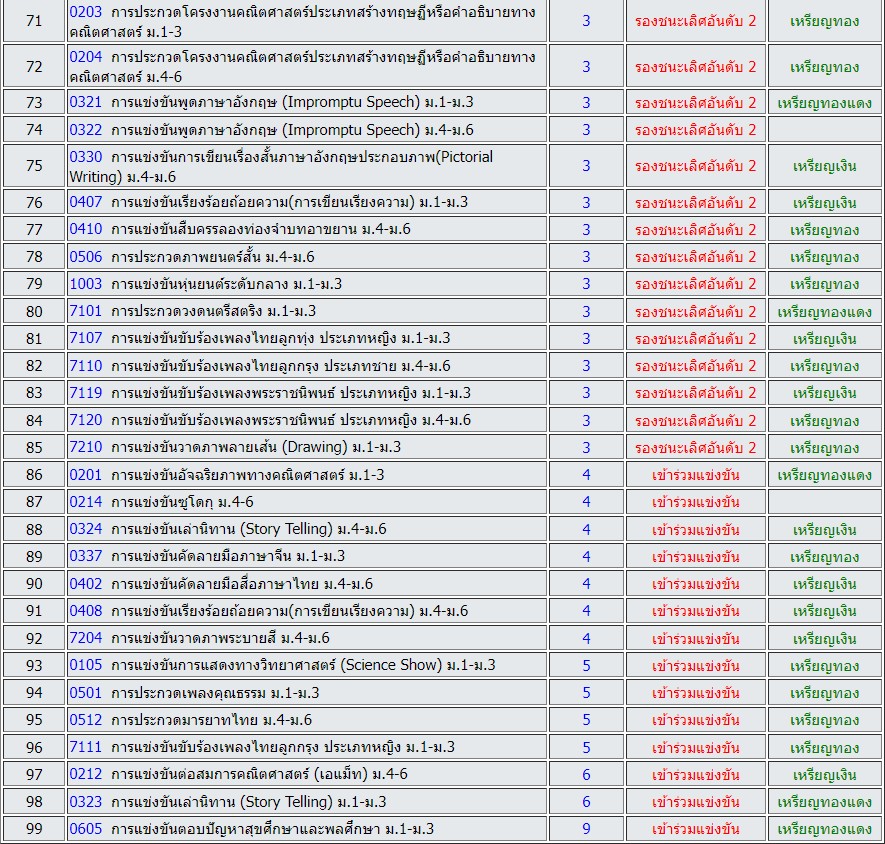
Task: Open the 7210 Drawing activity link
Action: (85, 447)
